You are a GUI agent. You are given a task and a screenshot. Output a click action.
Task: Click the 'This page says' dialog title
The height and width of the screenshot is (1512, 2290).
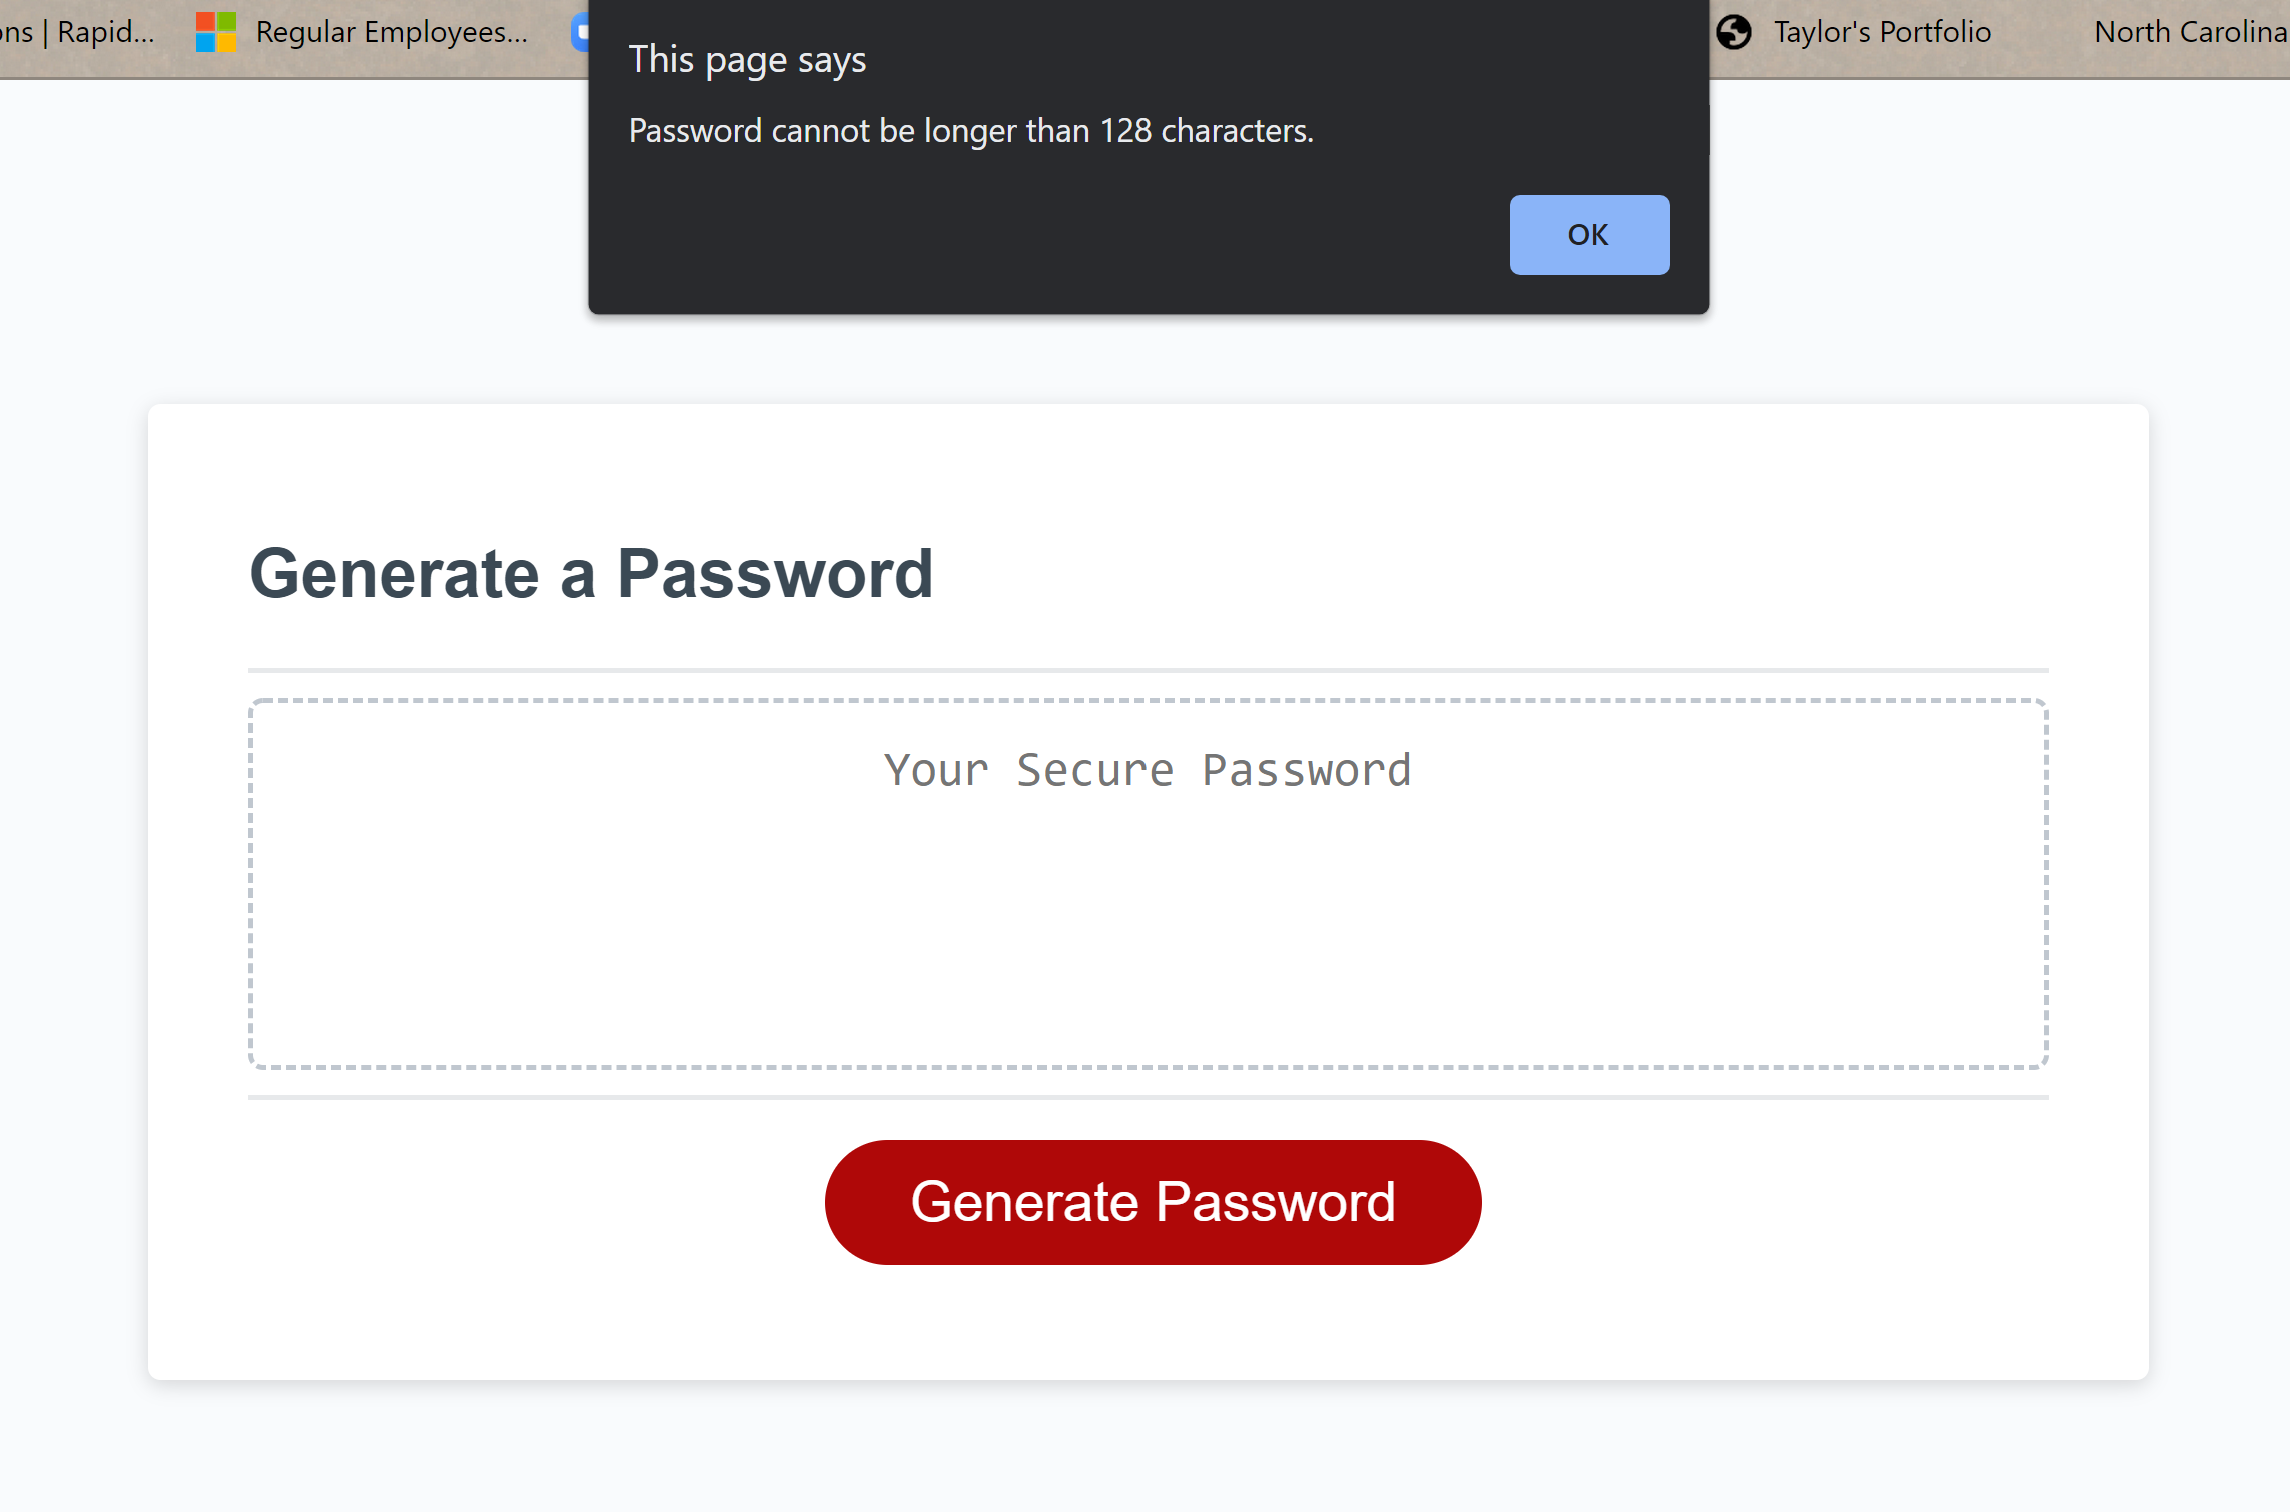coord(747,58)
